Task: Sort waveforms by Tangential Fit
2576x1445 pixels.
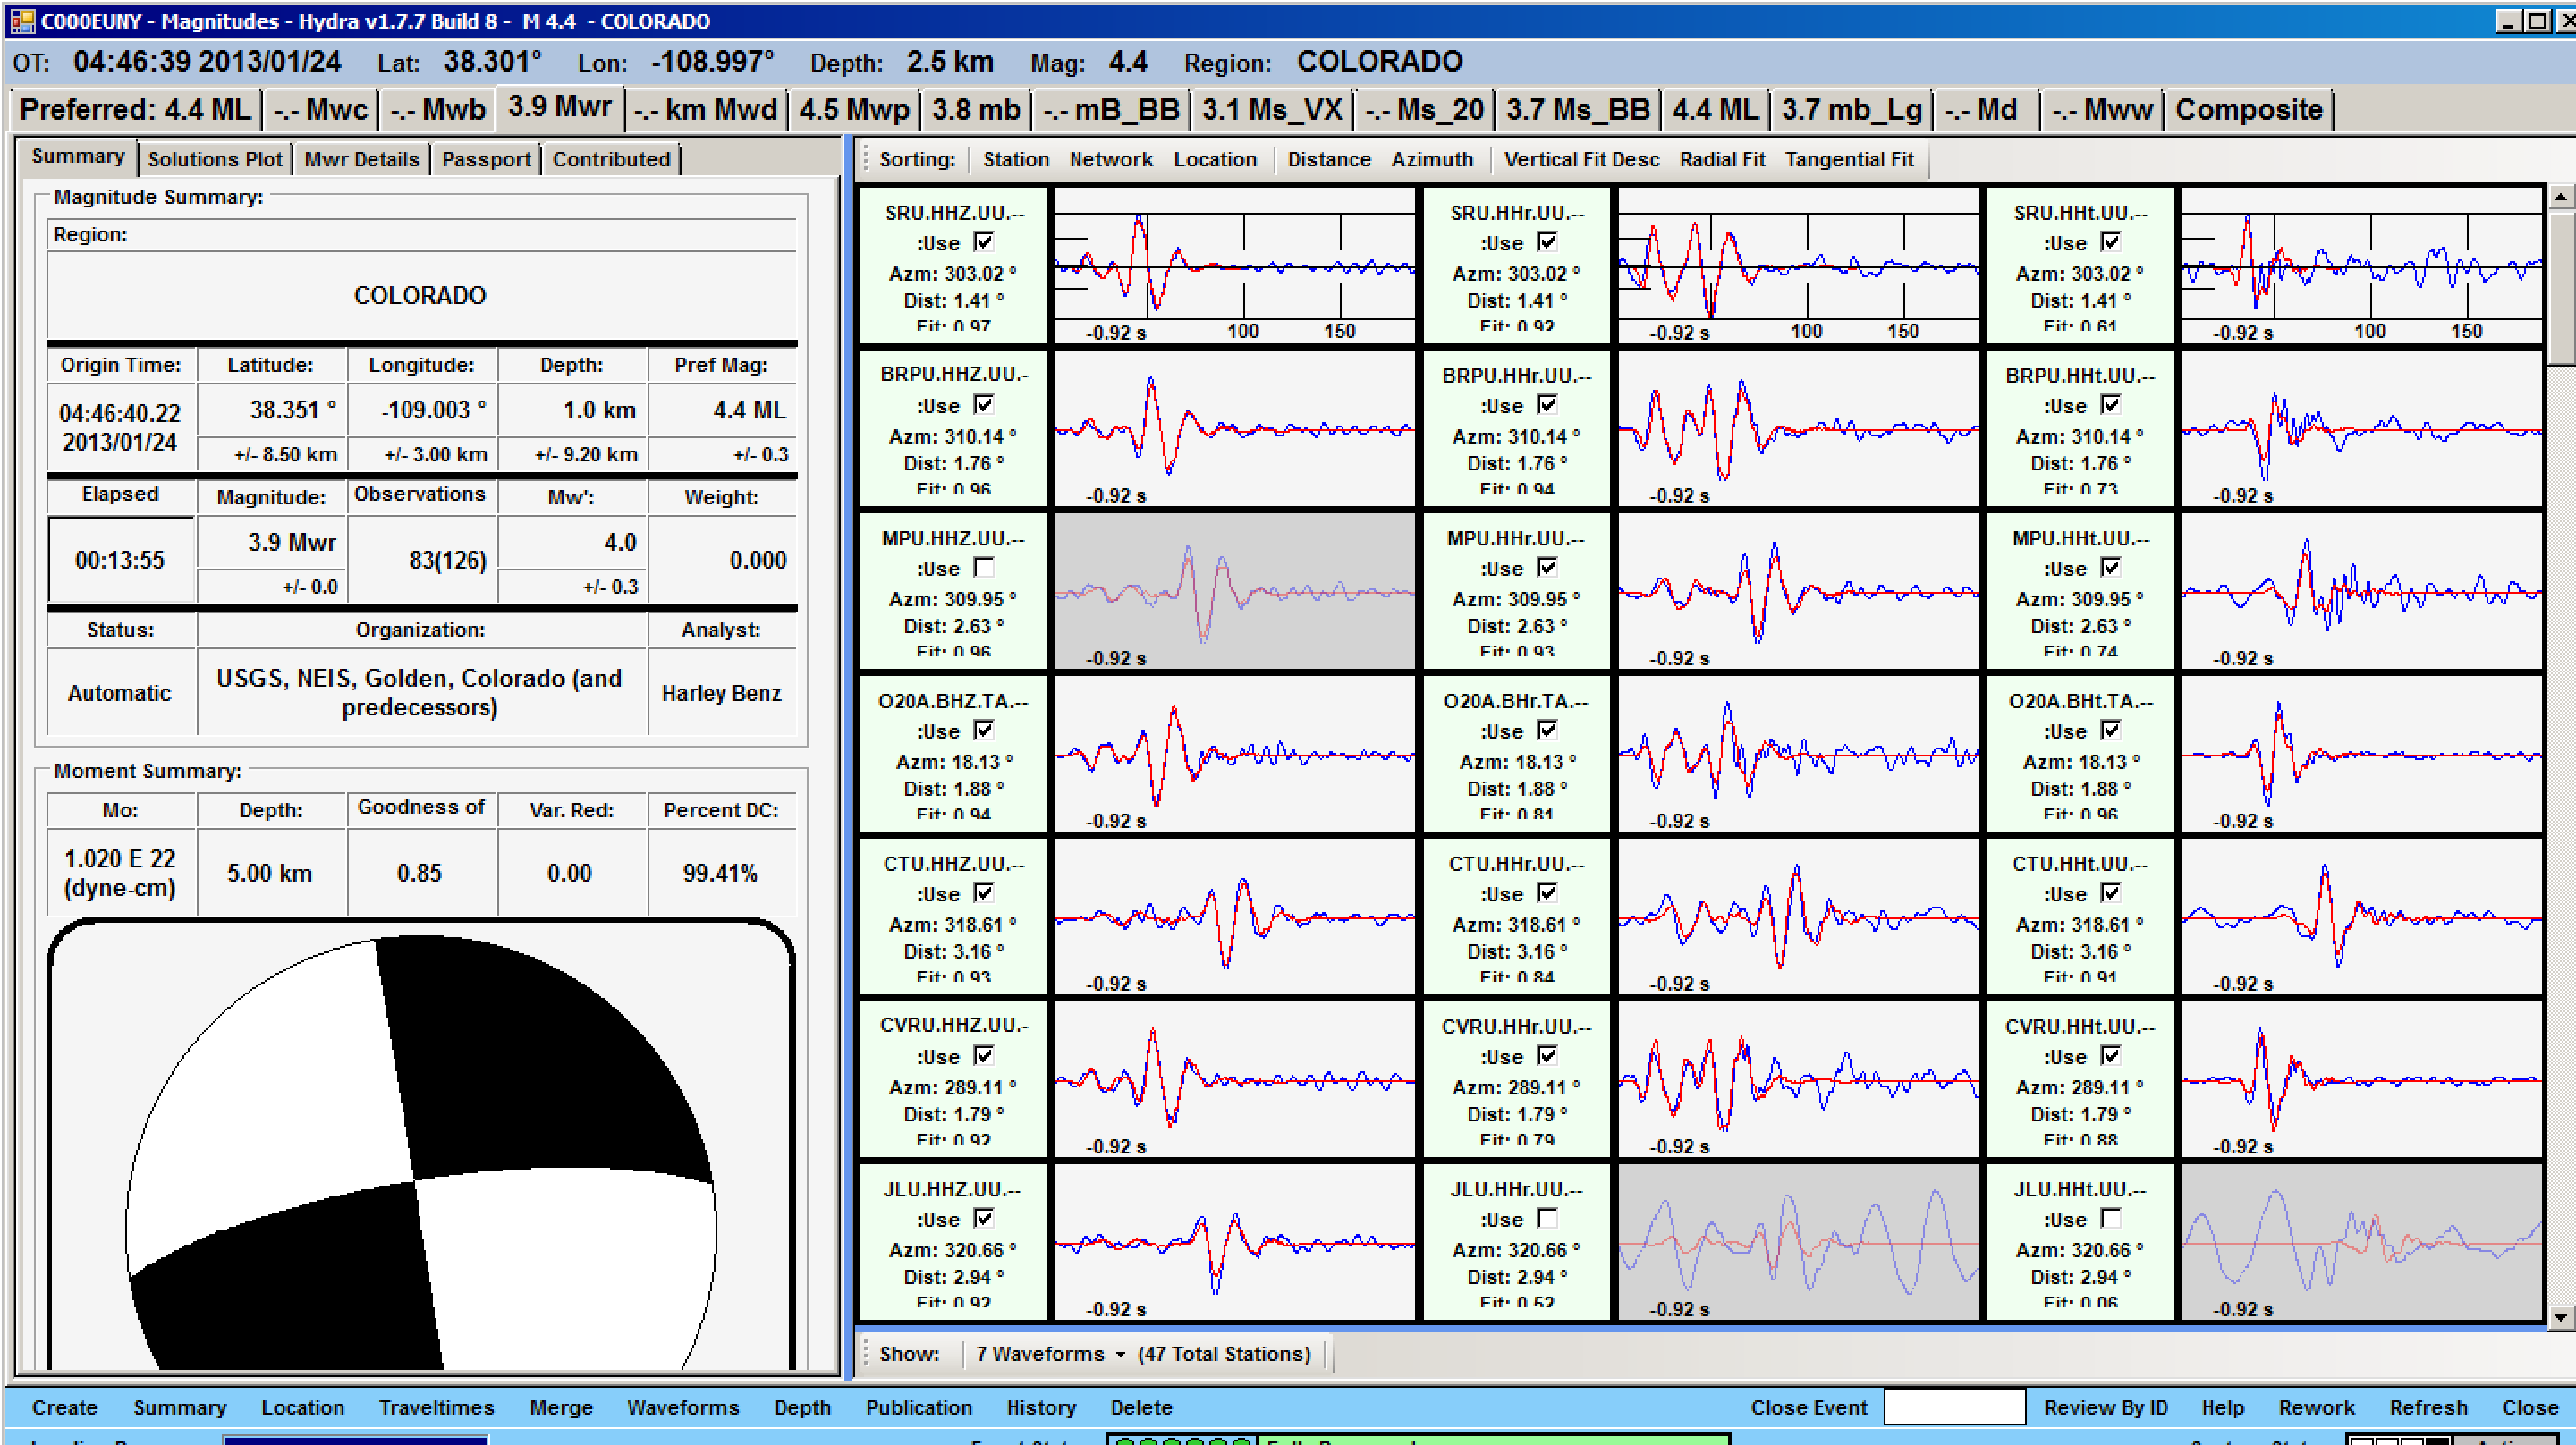Action: 1849,159
